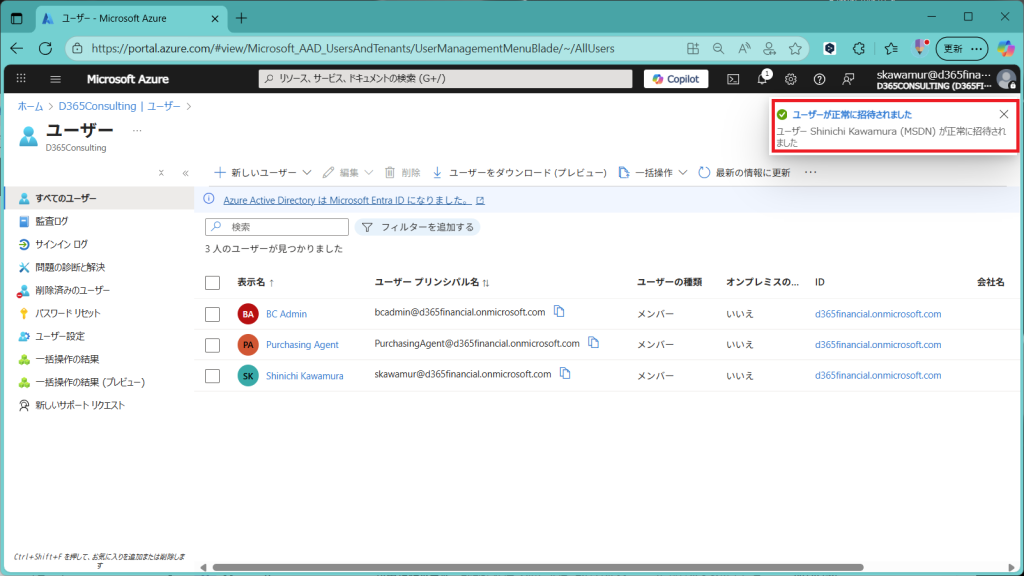Dismiss the user invited notification
Viewport: 1024px width, 576px height.
(x=1004, y=114)
